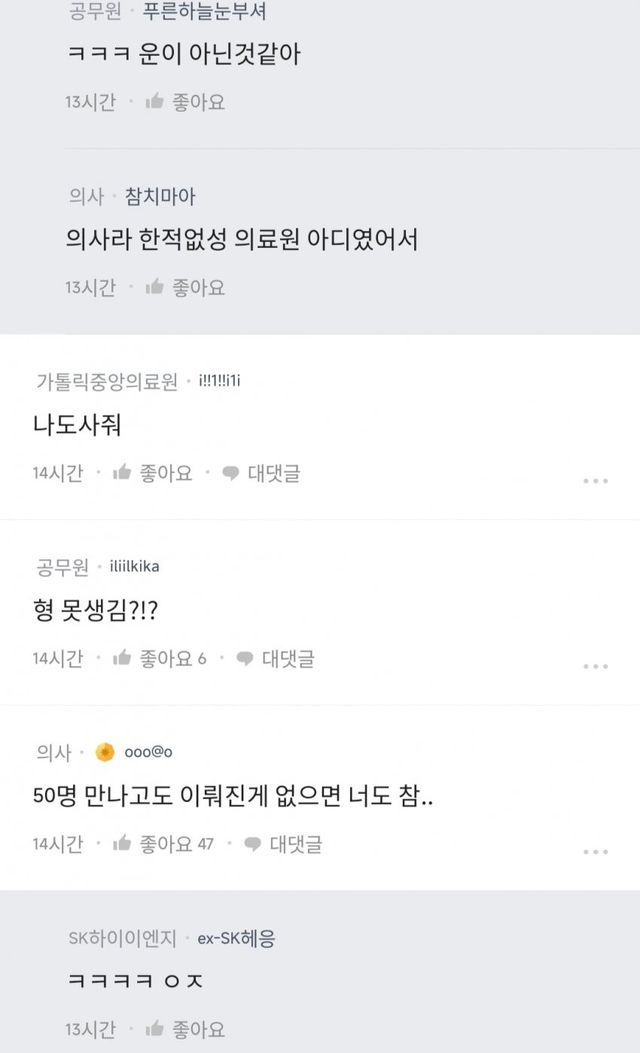This screenshot has height=1053, width=640.
Task: Open the ex-SK헤응 user nickname
Action: click(229, 938)
